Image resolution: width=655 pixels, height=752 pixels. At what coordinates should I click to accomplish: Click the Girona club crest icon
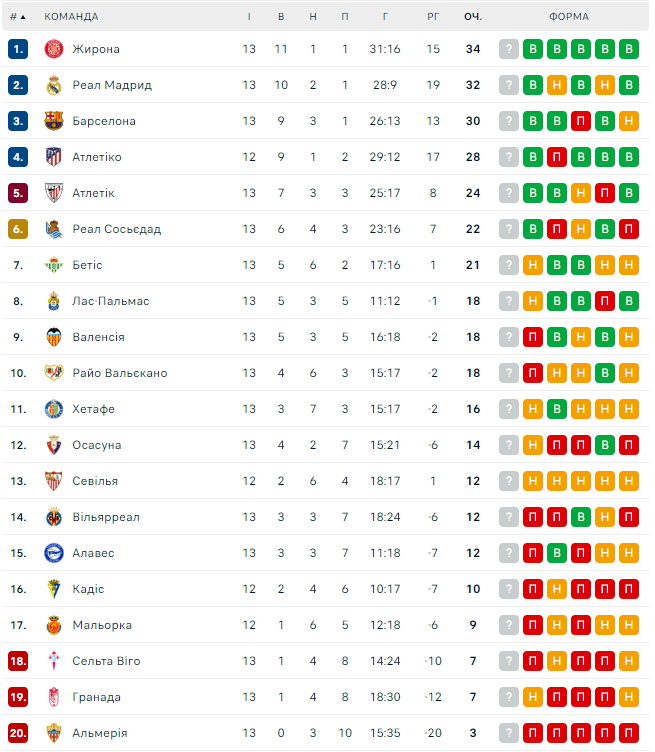pos(54,49)
